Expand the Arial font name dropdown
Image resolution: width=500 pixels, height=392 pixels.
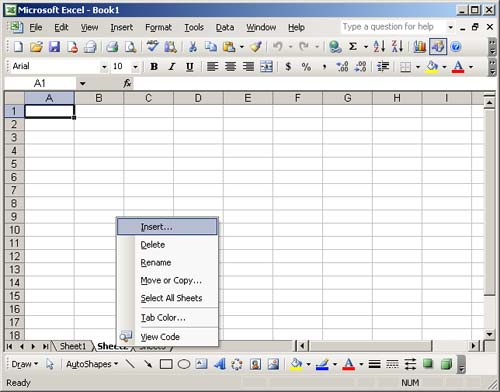pyautogui.click(x=104, y=67)
